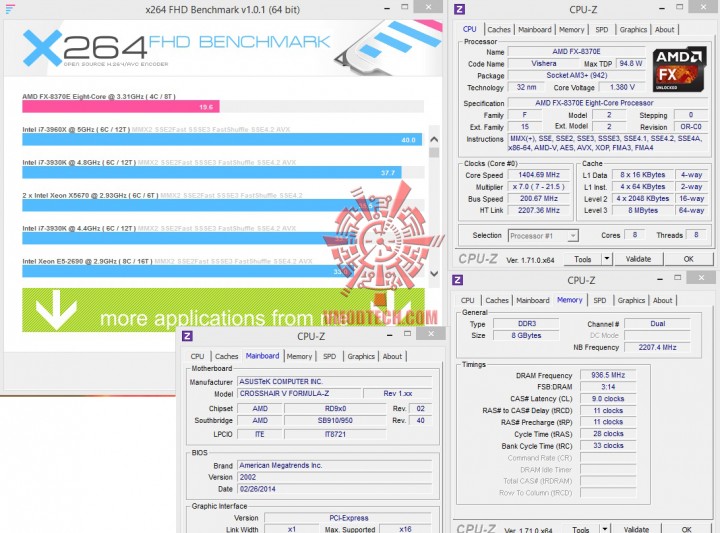
Task: Click BIOS Date value 02/26/2014
Action: [x=334, y=489]
